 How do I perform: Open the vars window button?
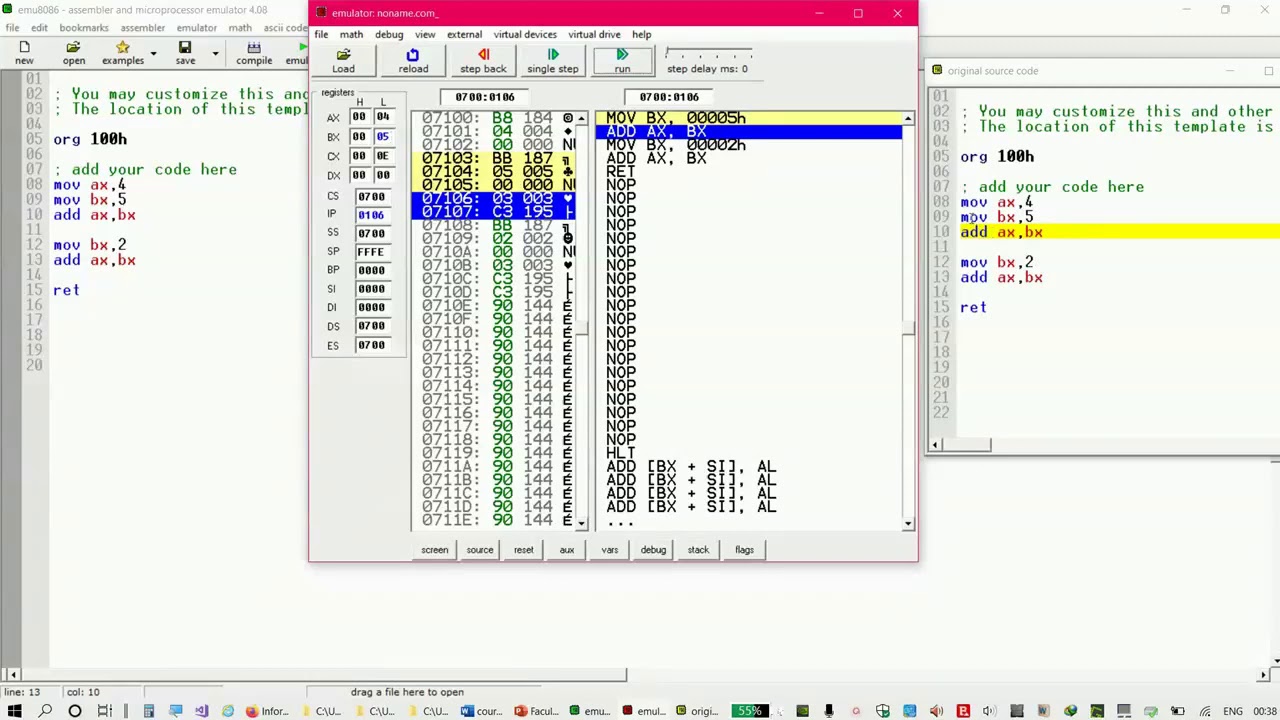[610, 549]
